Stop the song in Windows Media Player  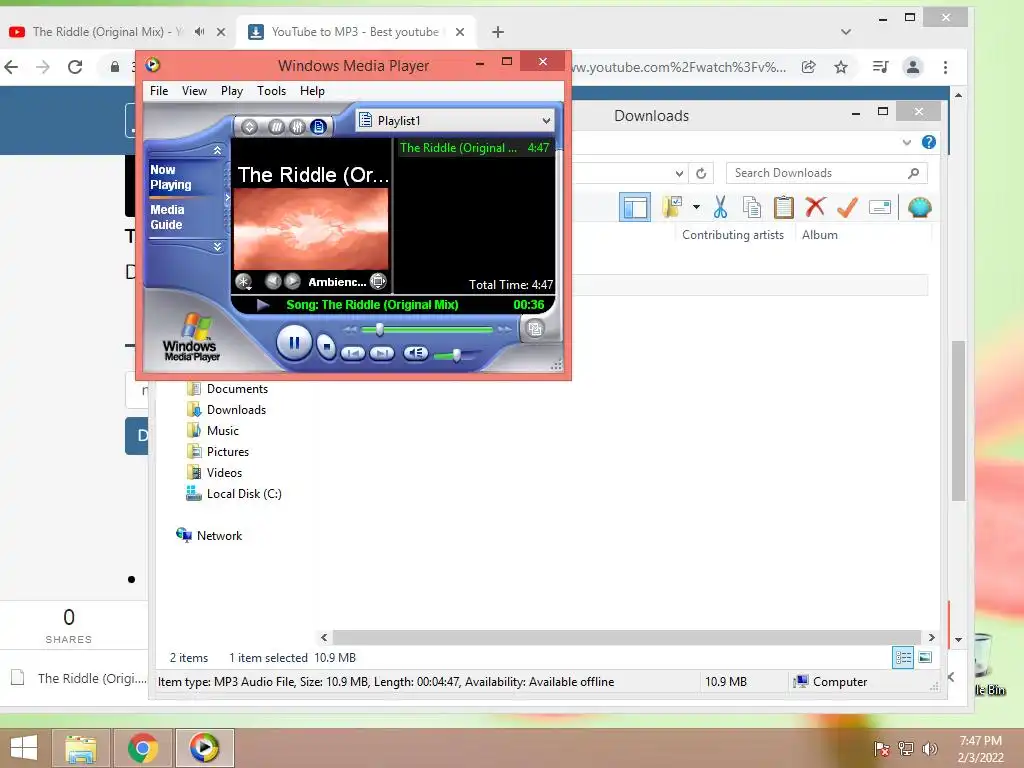pyautogui.click(x=326, y=346)
